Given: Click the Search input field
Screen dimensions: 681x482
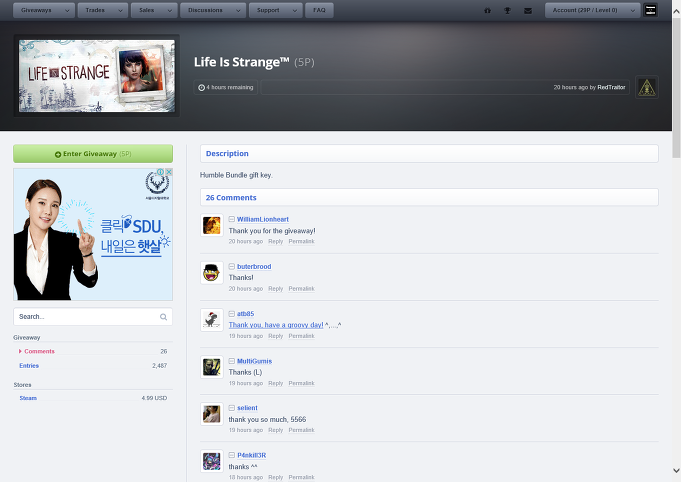Looking at the screenshot, I should coord(93,317).
